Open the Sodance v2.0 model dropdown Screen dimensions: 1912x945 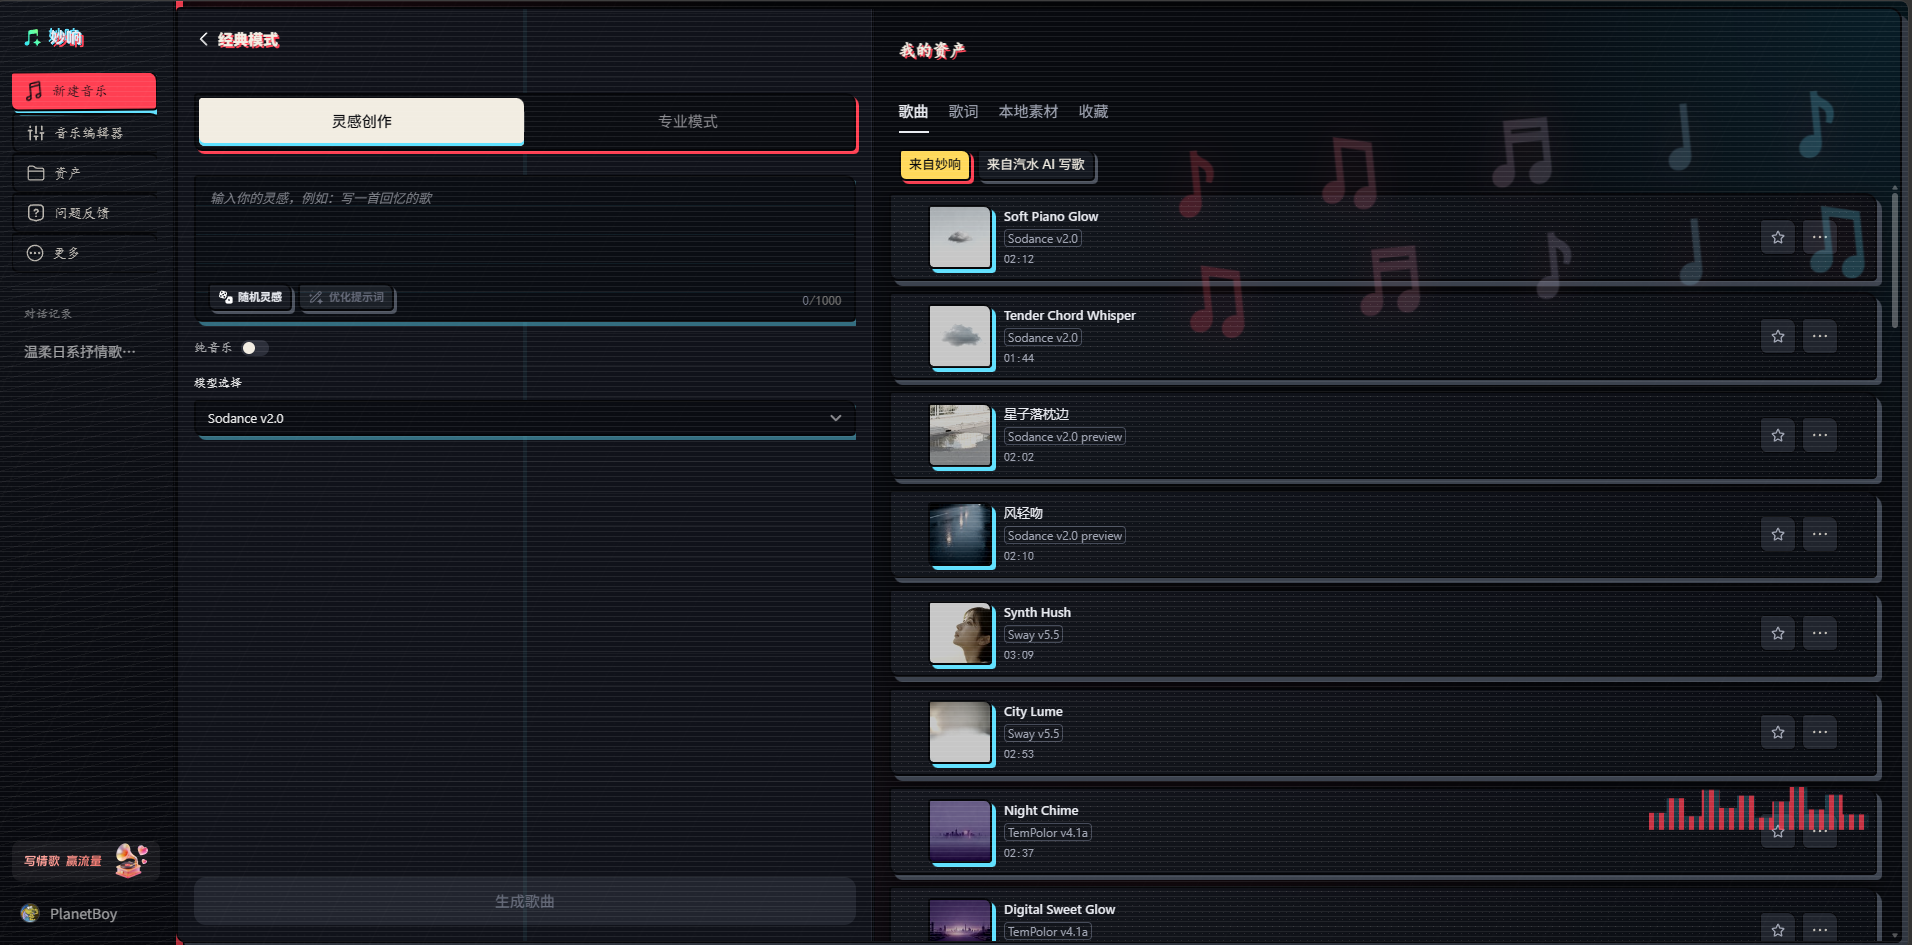(x=525, y=418)
